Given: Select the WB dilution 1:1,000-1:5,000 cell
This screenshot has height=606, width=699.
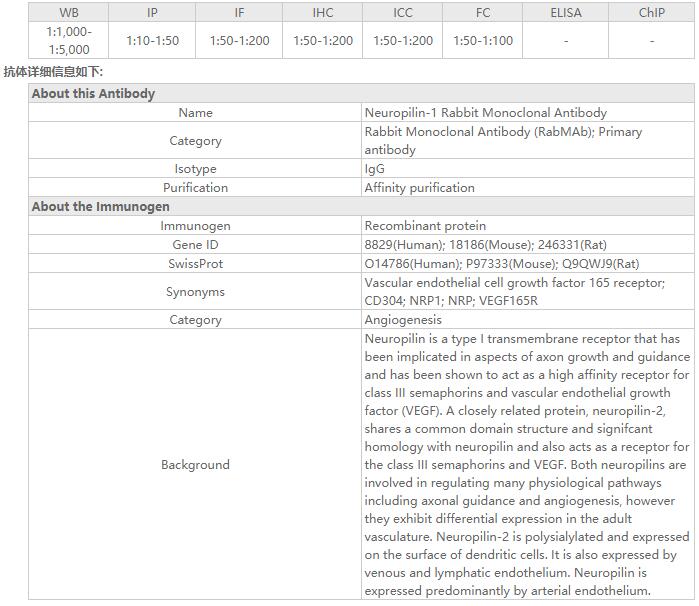Looking at the screenshot, I should coord(69,40).
